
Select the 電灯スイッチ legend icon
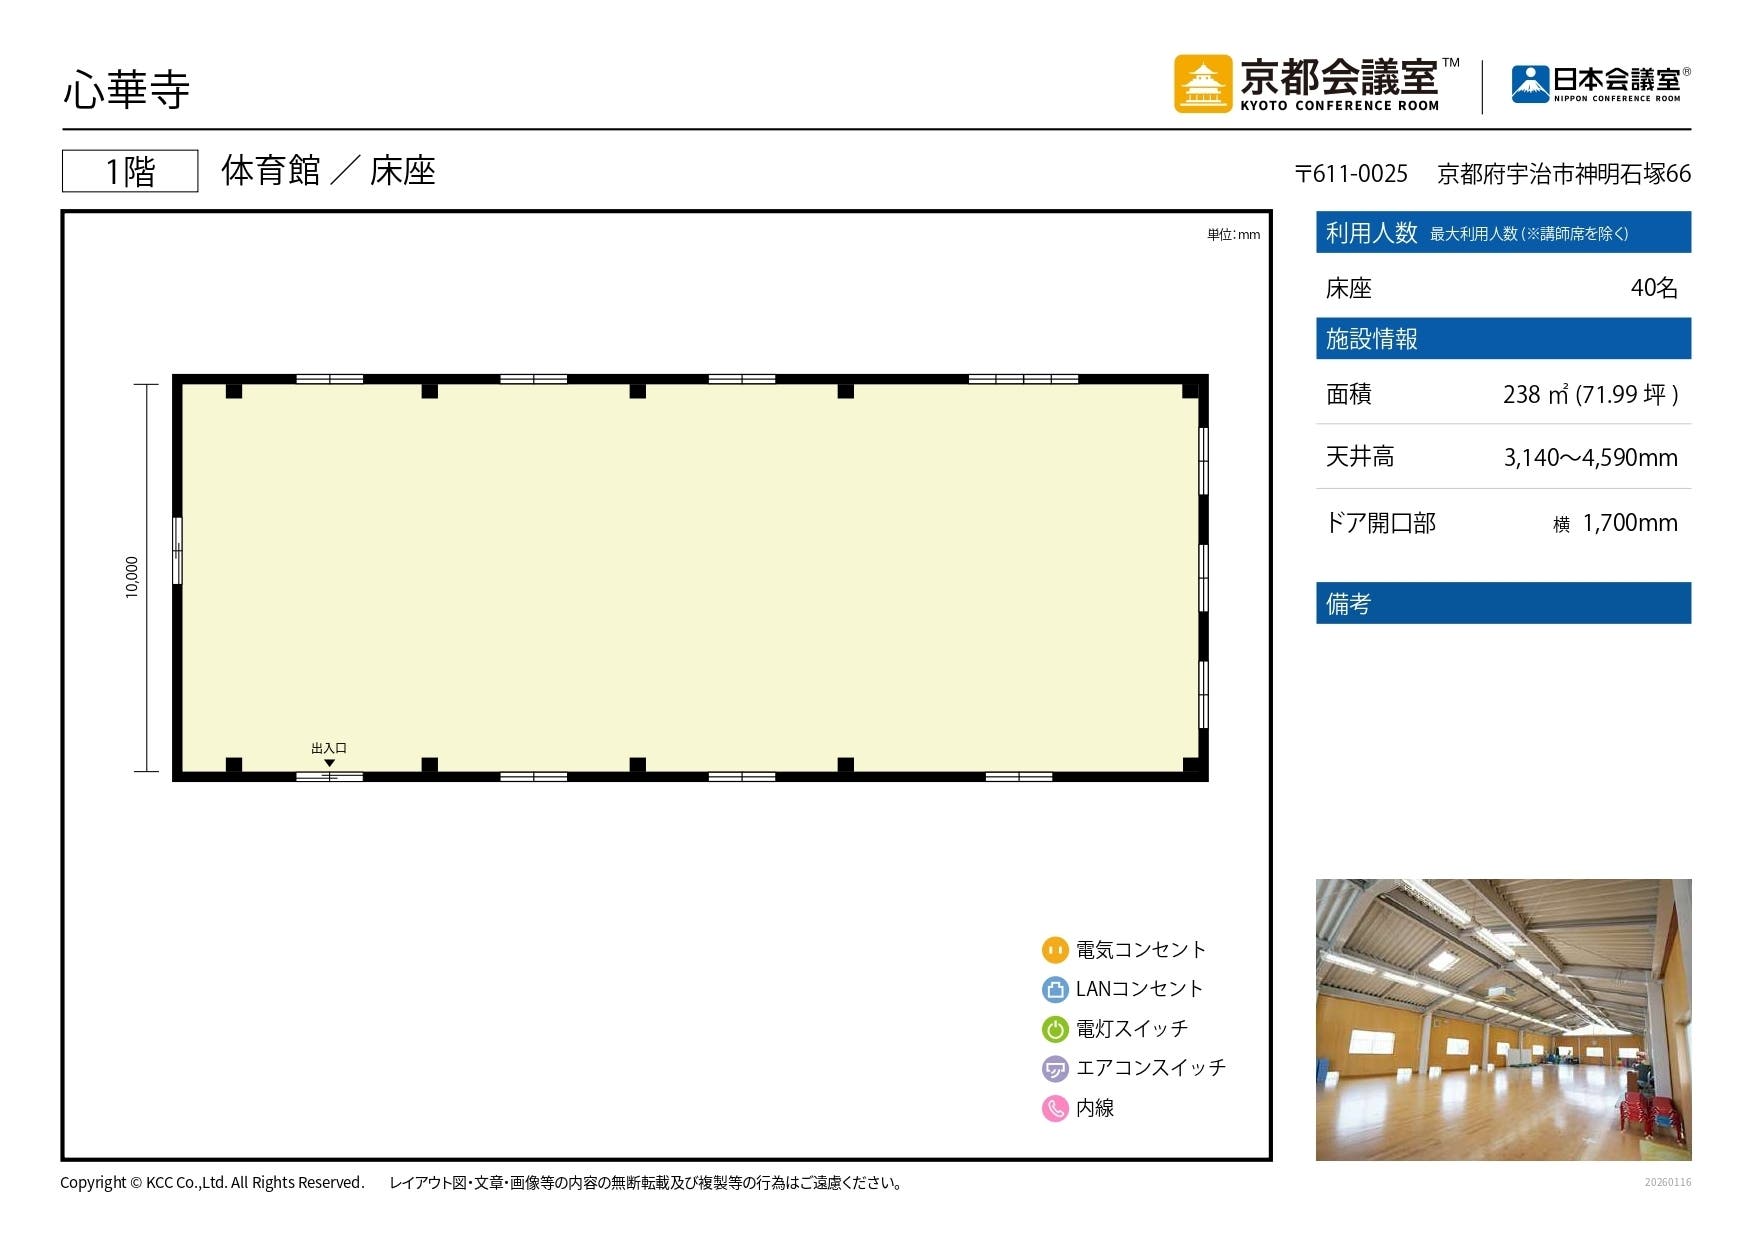point(1055,1028)
